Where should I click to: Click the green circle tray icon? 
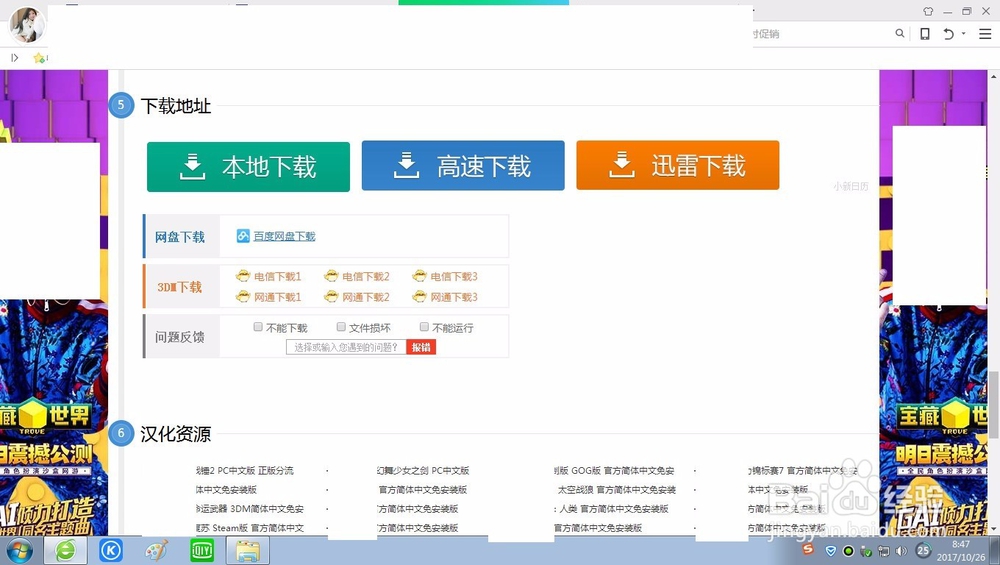tap(848, 551)
